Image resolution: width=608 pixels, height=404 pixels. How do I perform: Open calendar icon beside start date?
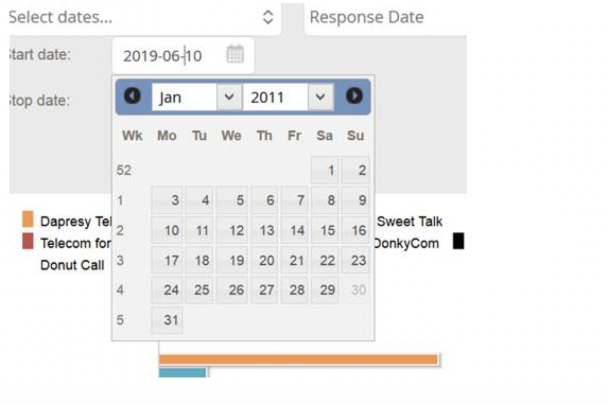[235, 54]
